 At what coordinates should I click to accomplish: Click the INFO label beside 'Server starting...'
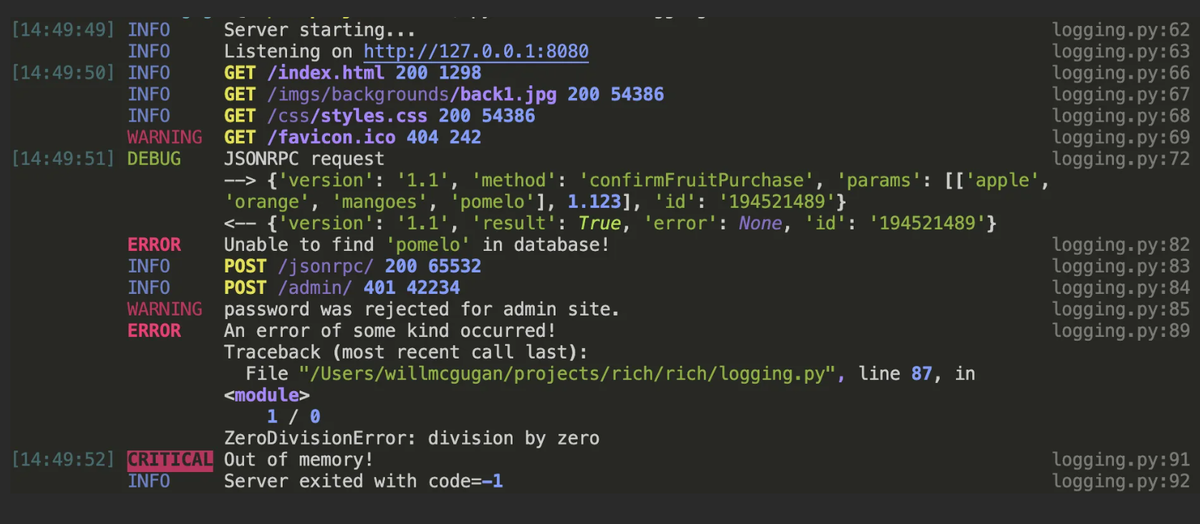(149, 30)
